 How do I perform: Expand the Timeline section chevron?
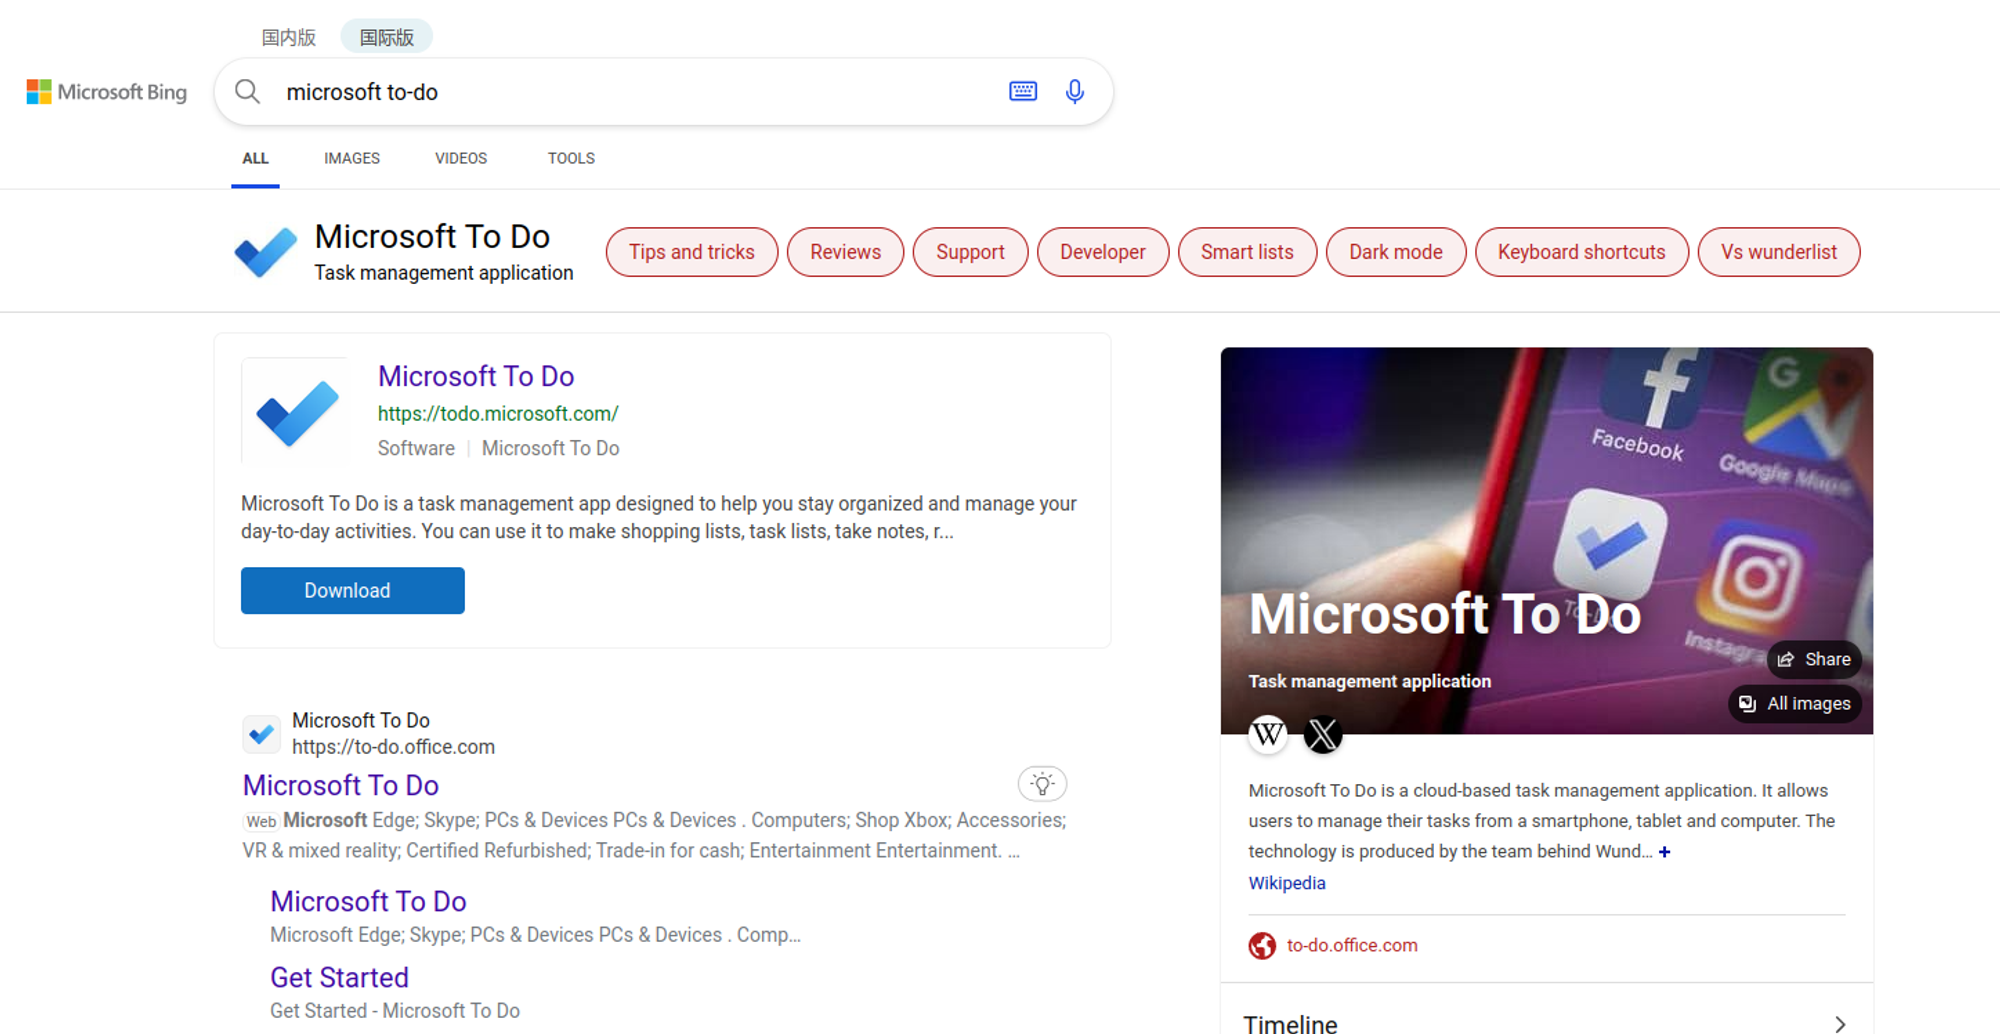(x=1839, y=1023)
